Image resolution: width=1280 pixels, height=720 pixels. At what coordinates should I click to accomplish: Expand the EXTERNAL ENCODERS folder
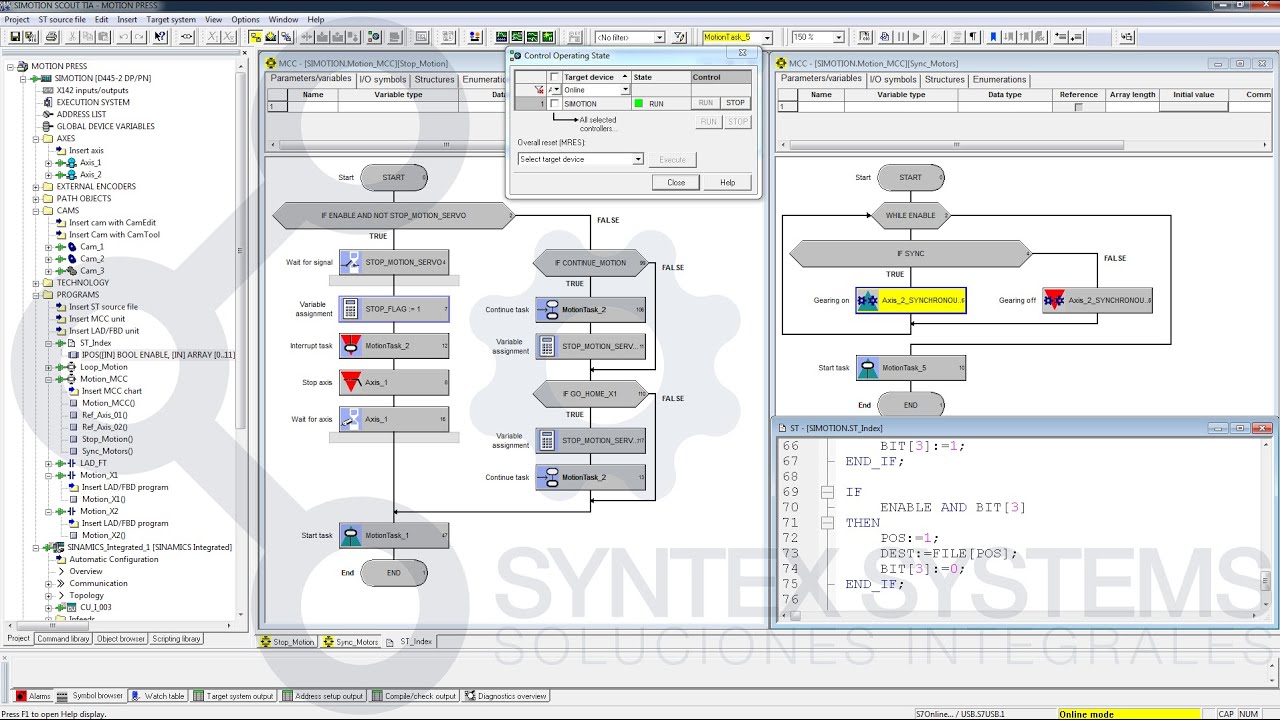tap(36, 186)
